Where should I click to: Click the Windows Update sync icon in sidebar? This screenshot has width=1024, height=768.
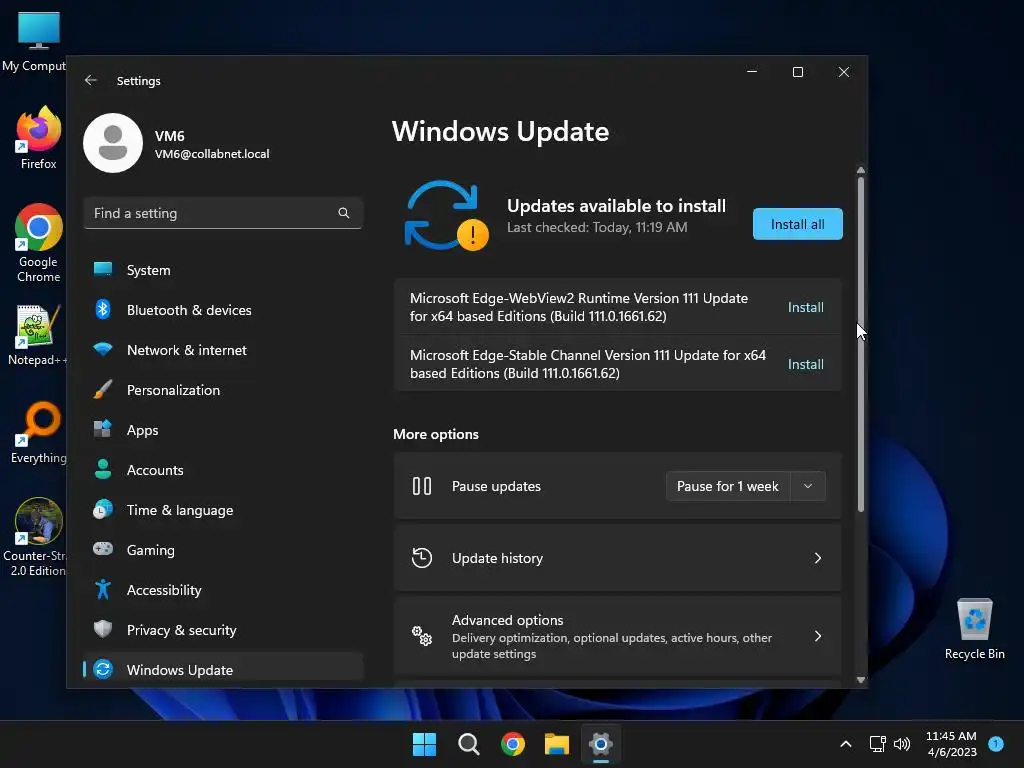tap(103, 669)
